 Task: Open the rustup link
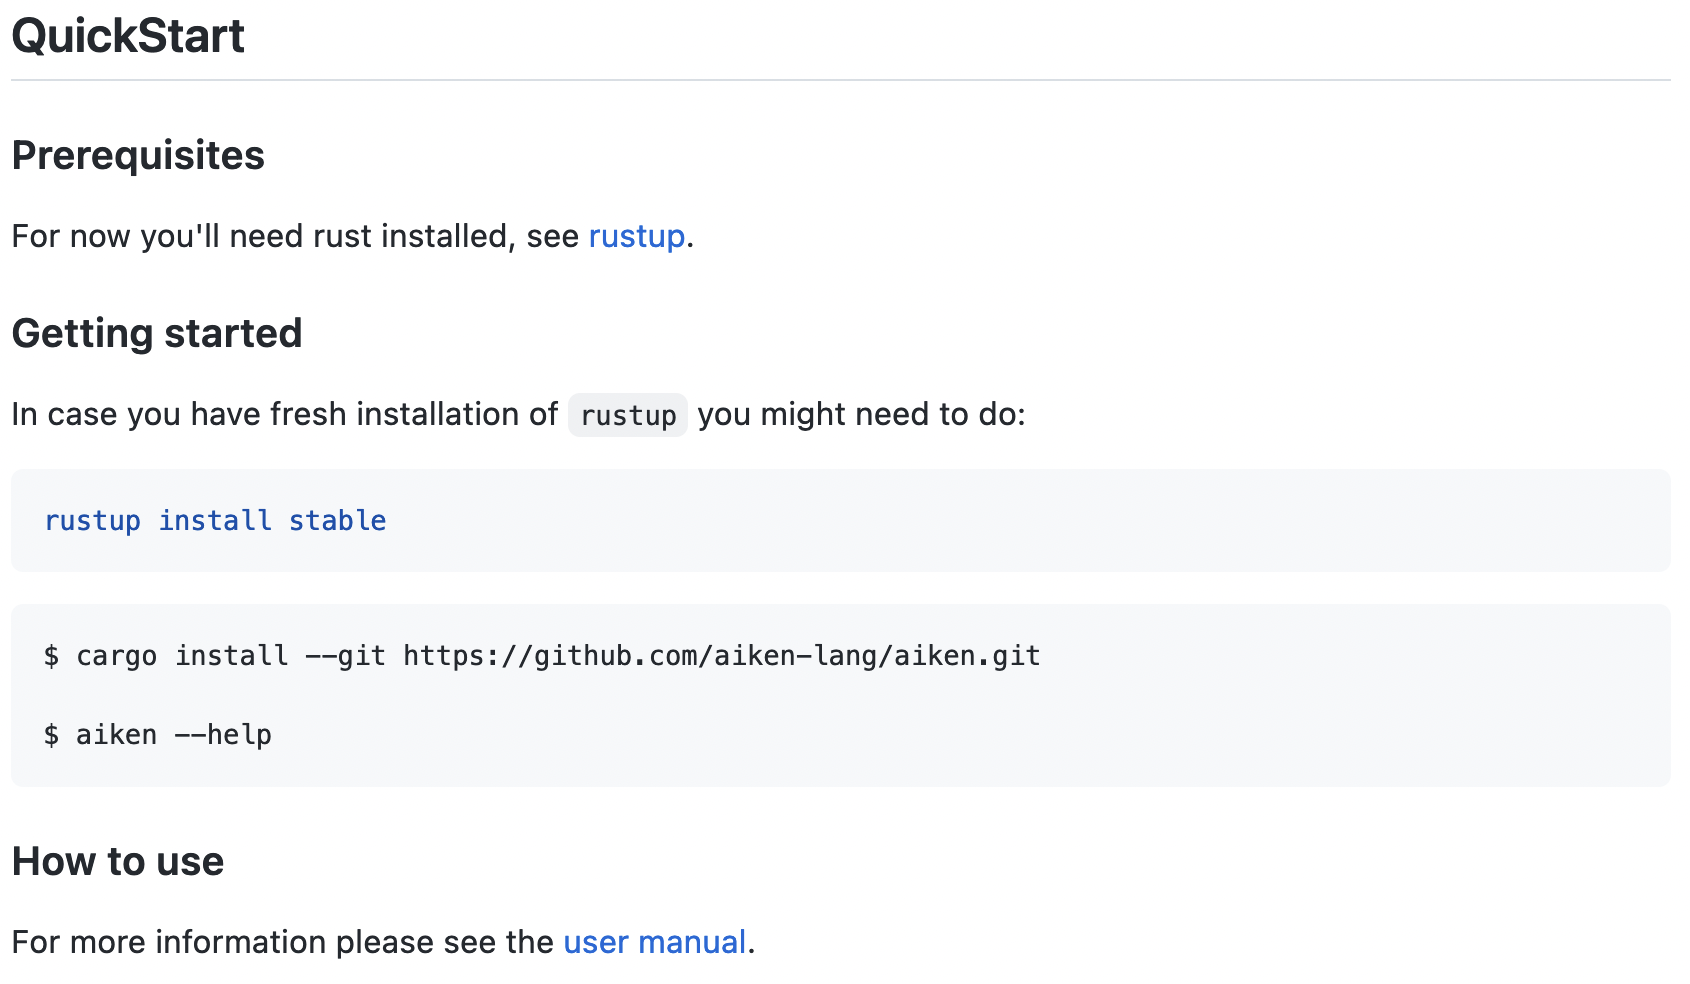pyautogui.click(x=636, y=237)
